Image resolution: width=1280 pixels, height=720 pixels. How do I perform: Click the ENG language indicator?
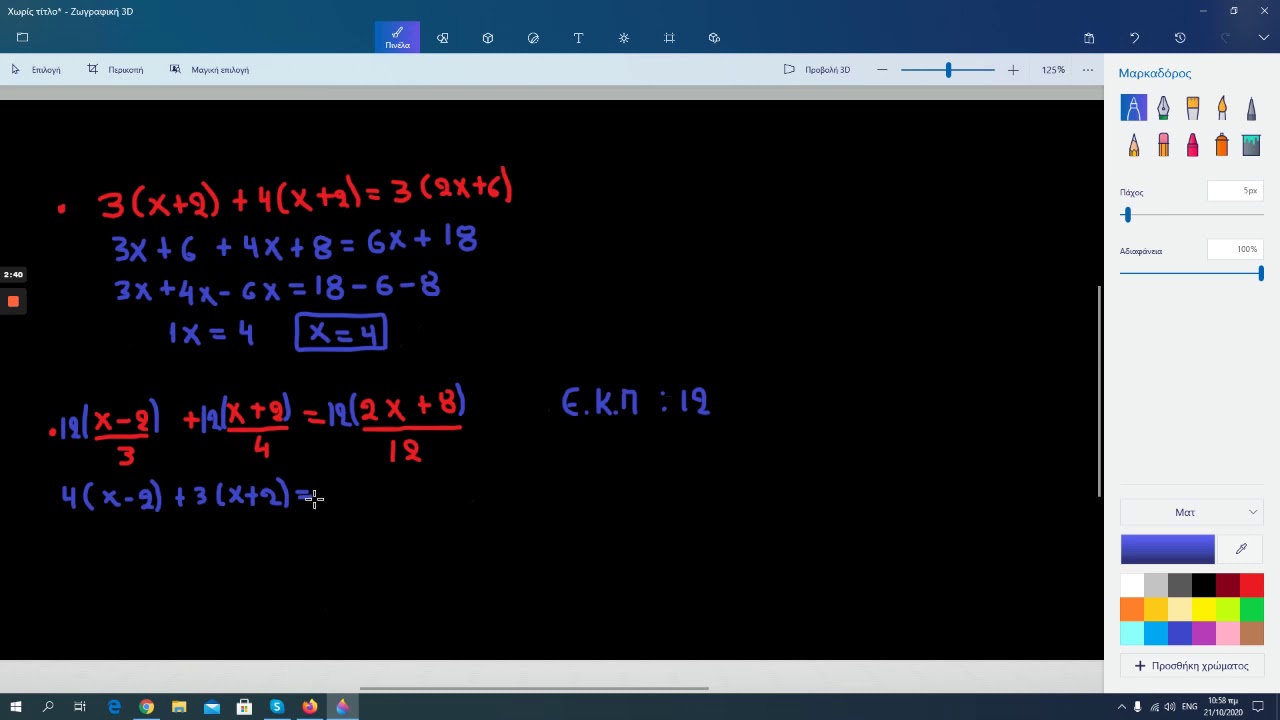tap(1189, 707)
